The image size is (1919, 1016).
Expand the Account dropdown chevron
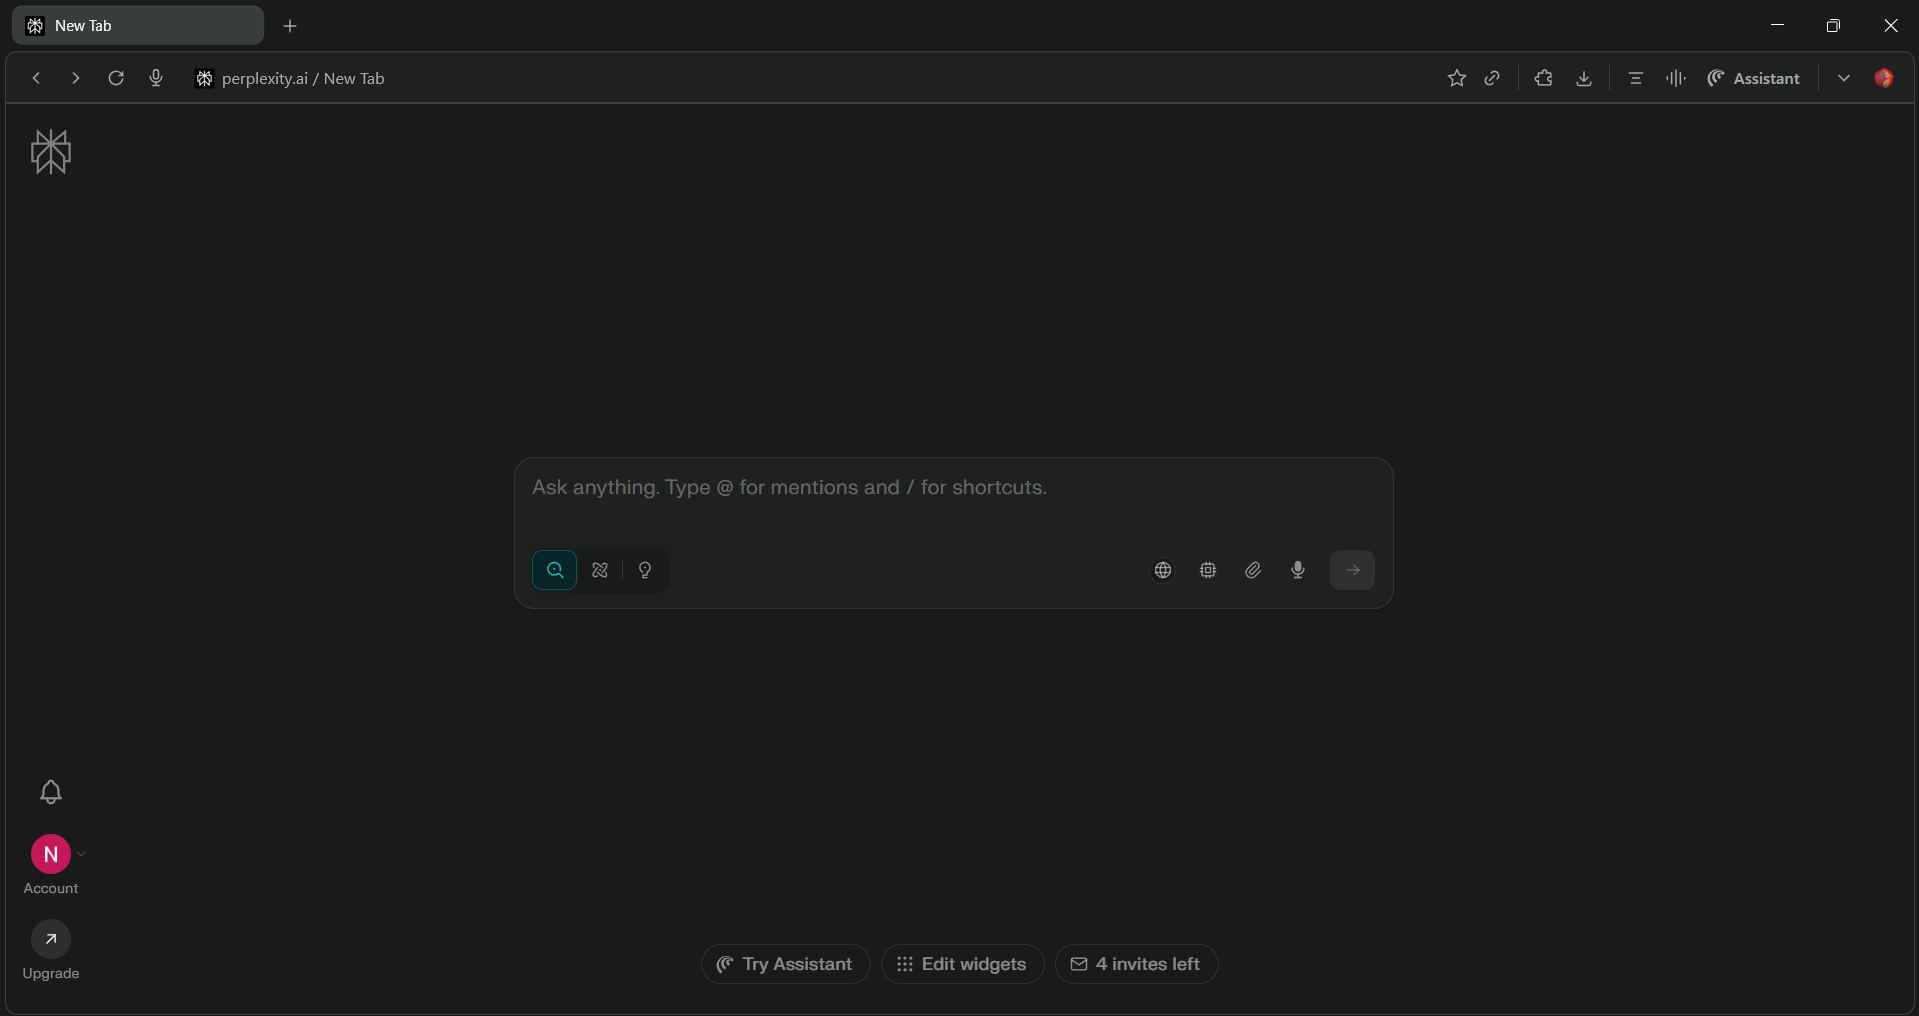[x=82, y=856]
